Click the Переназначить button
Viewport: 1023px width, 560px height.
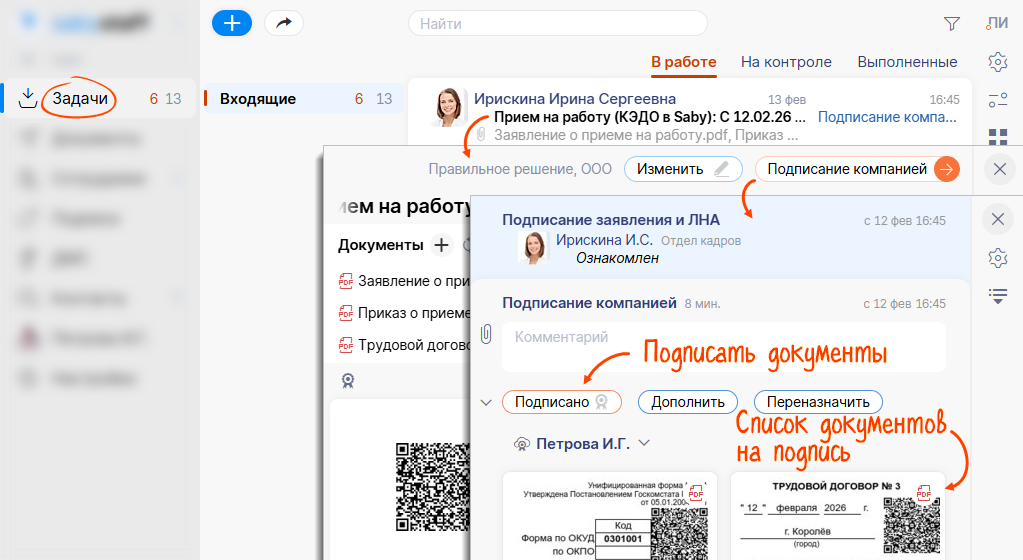click(x=818, y=402)
